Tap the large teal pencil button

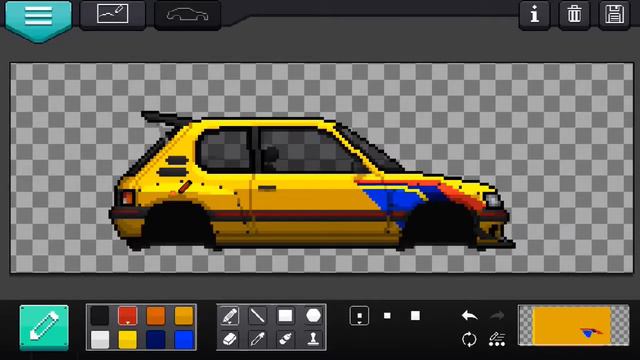44,327
